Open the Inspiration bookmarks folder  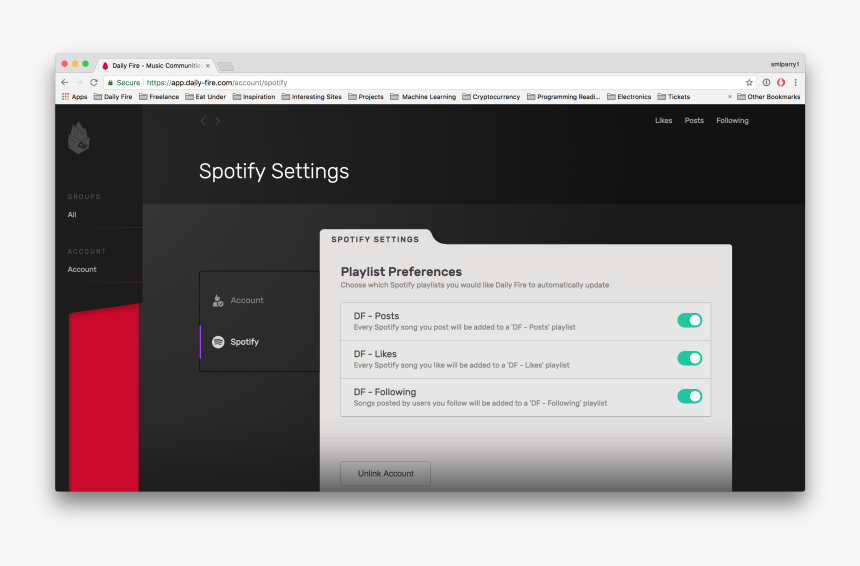tap(254, 97)
